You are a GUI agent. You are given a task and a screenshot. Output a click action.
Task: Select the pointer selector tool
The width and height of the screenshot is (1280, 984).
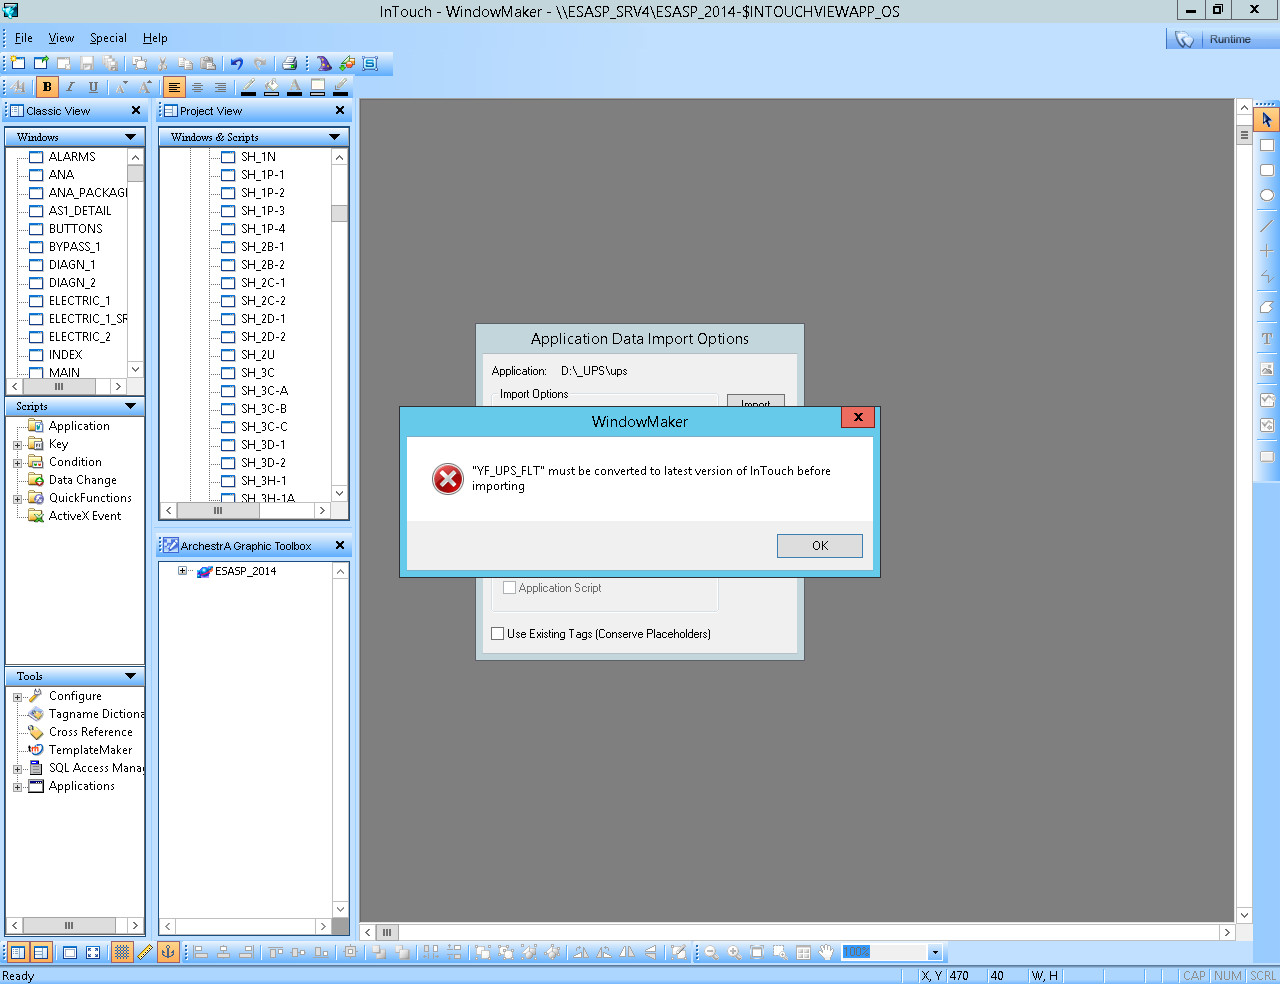(1266, 120)
